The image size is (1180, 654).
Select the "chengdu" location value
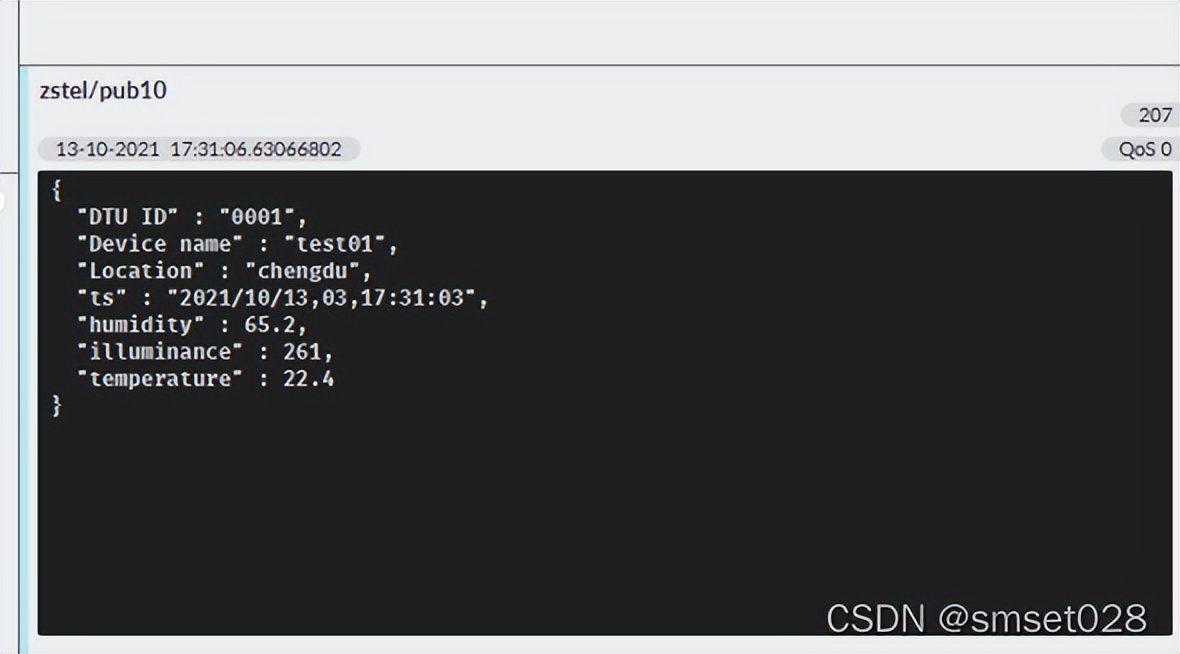(x=303, y=271)
